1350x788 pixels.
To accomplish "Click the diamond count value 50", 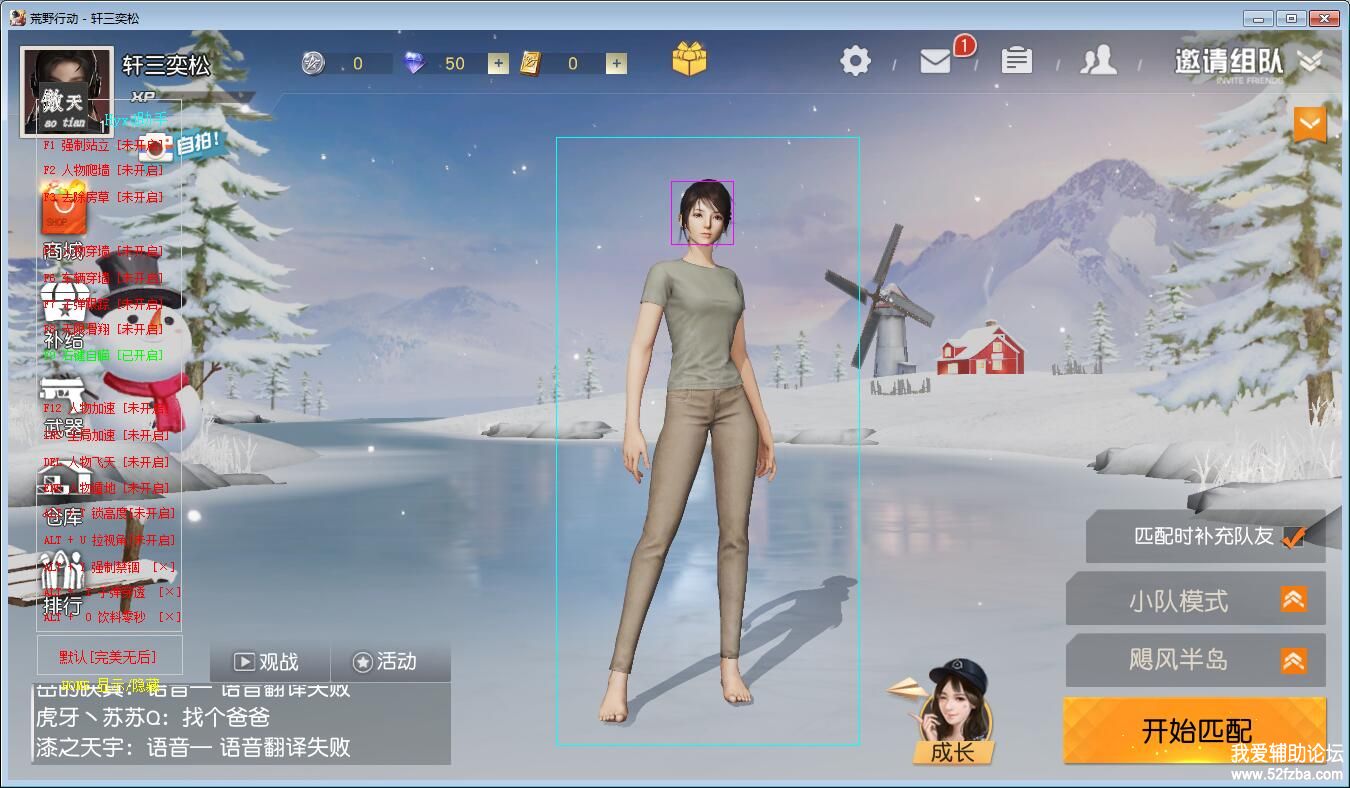I will [455, 63].
